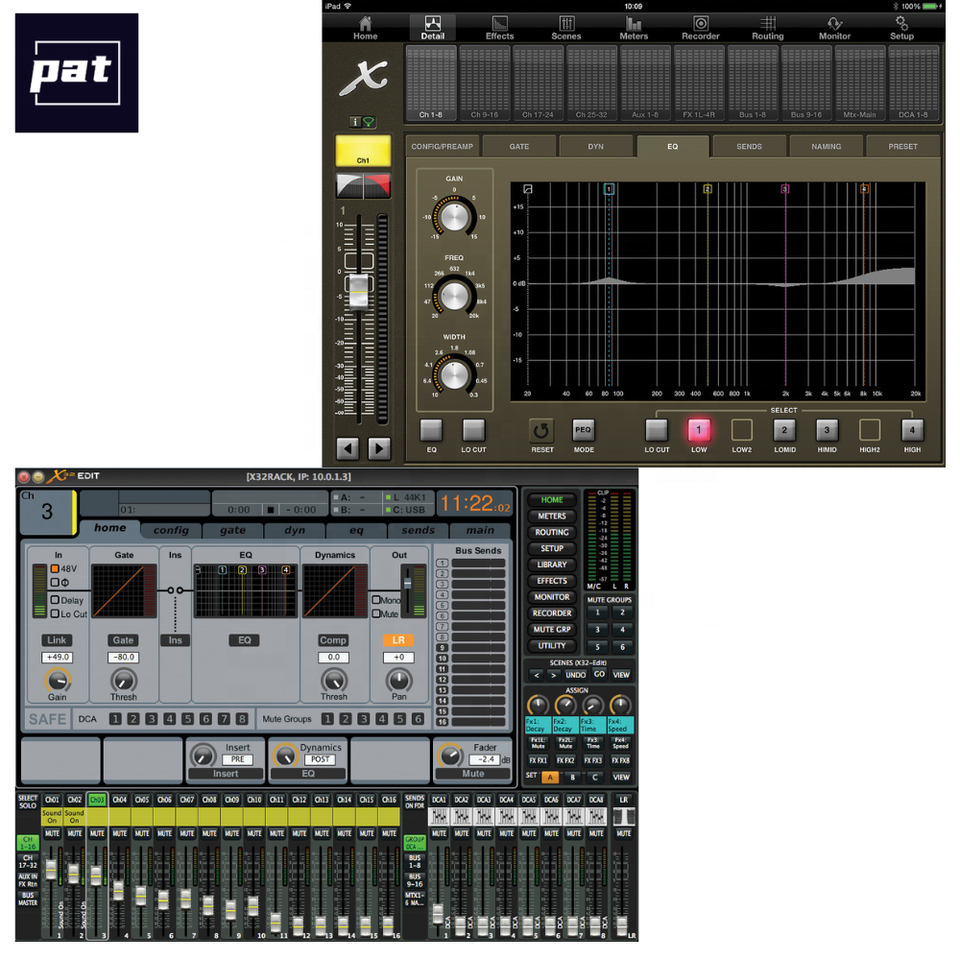Open the main tab in X32 Edit
Image resolution: width=960 pixels, height=960 pixels.
tap(480, 530)
